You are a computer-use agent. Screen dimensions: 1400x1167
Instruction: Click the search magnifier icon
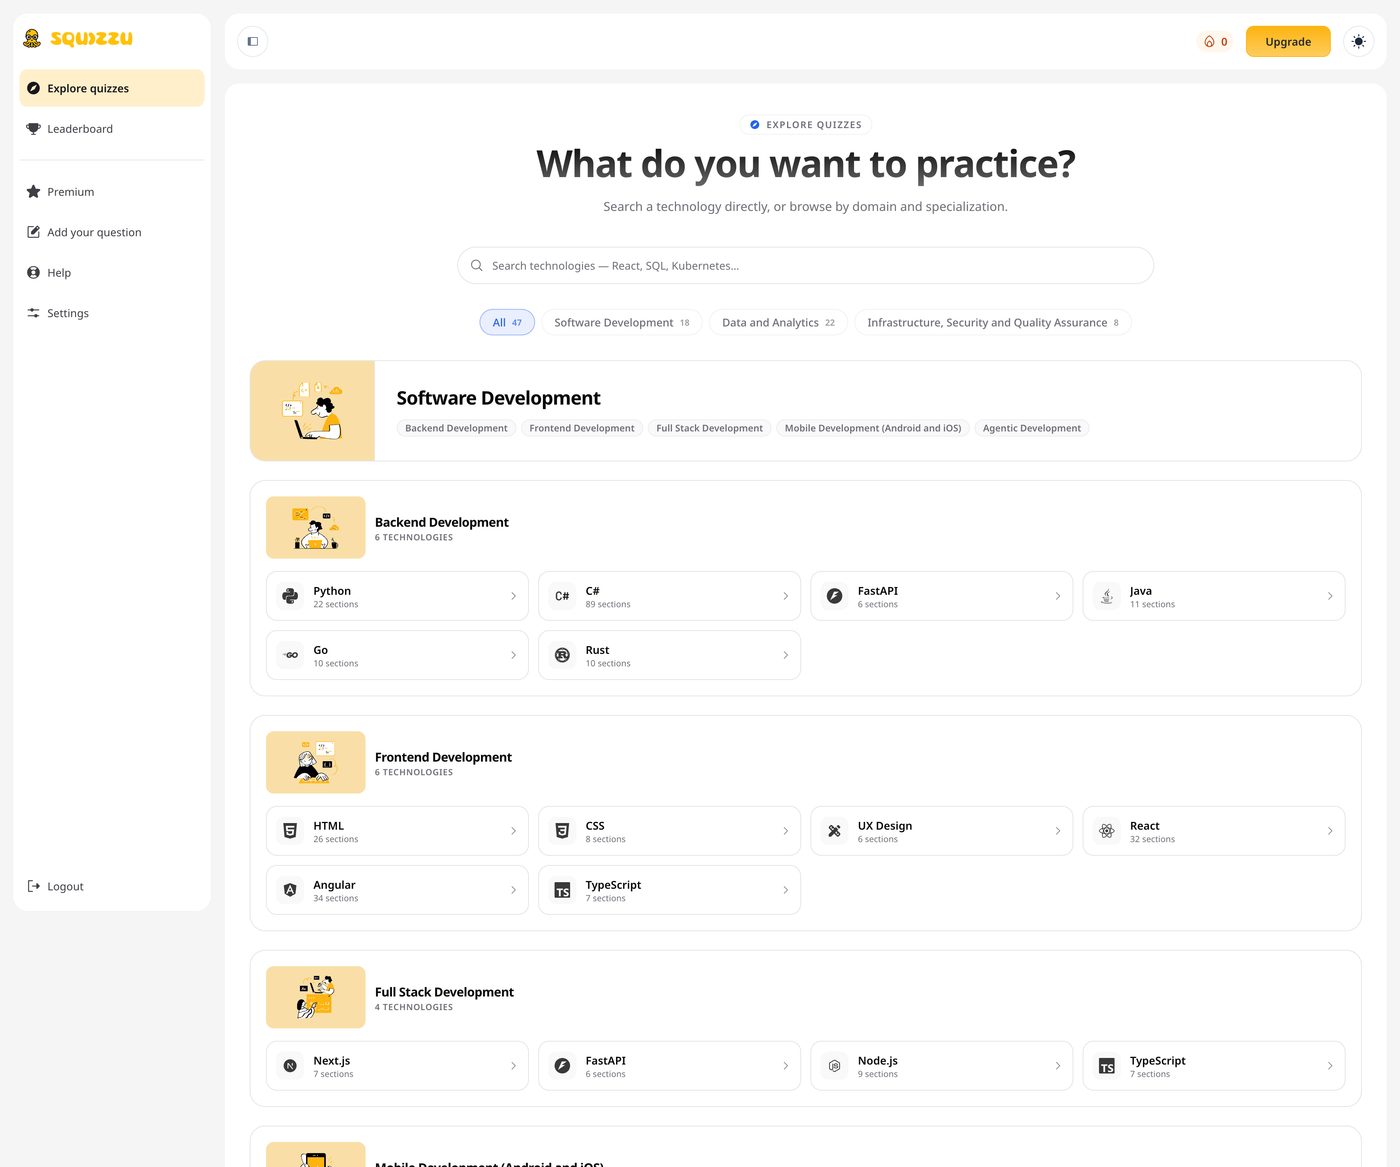pos(477,266)
